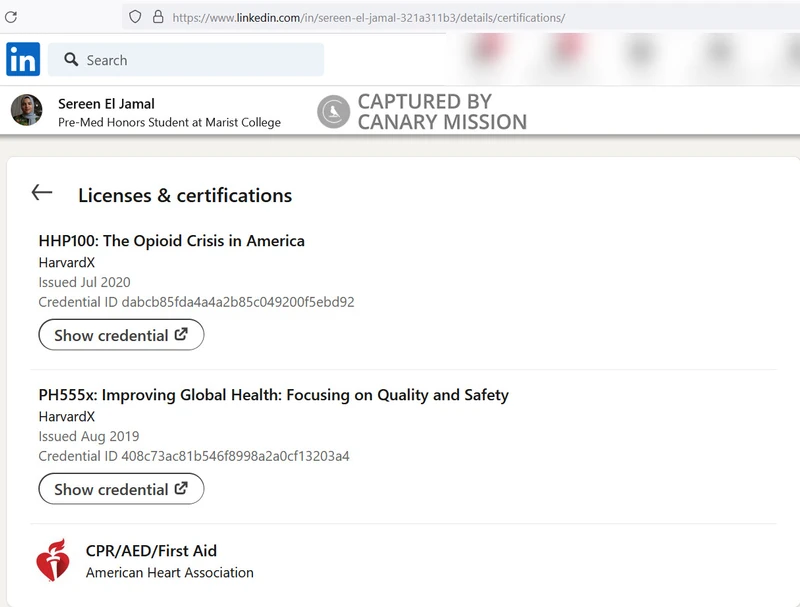Select the search magnifying glass icon
Screen dimensions: 800x607
(x=69, y=60)
